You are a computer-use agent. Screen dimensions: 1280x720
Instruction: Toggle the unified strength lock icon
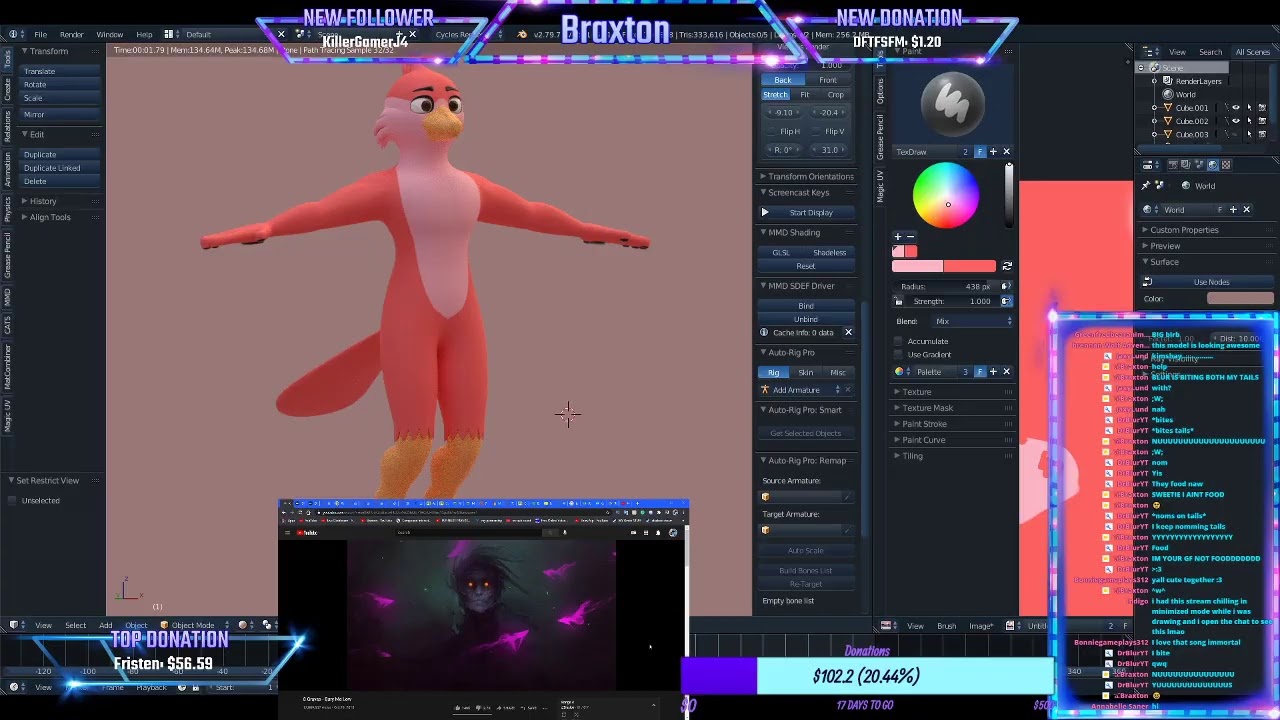tap(898, 301)
